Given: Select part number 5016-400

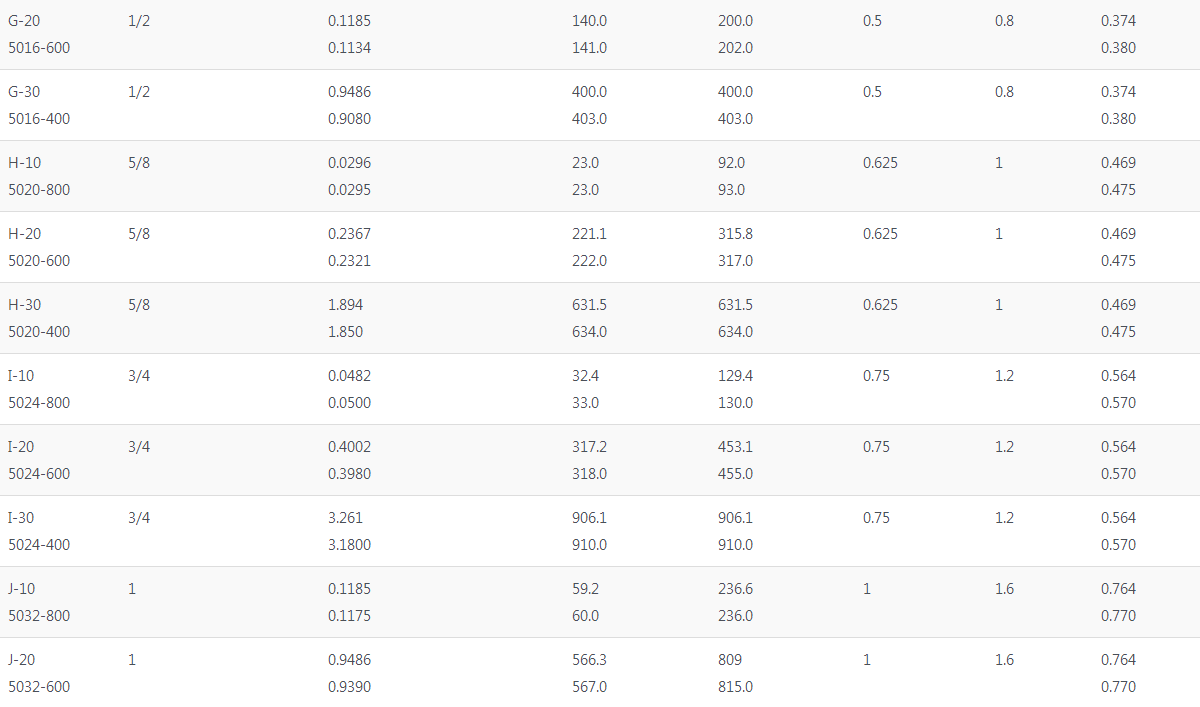Looking at the screenshot, I should point(39,119).
